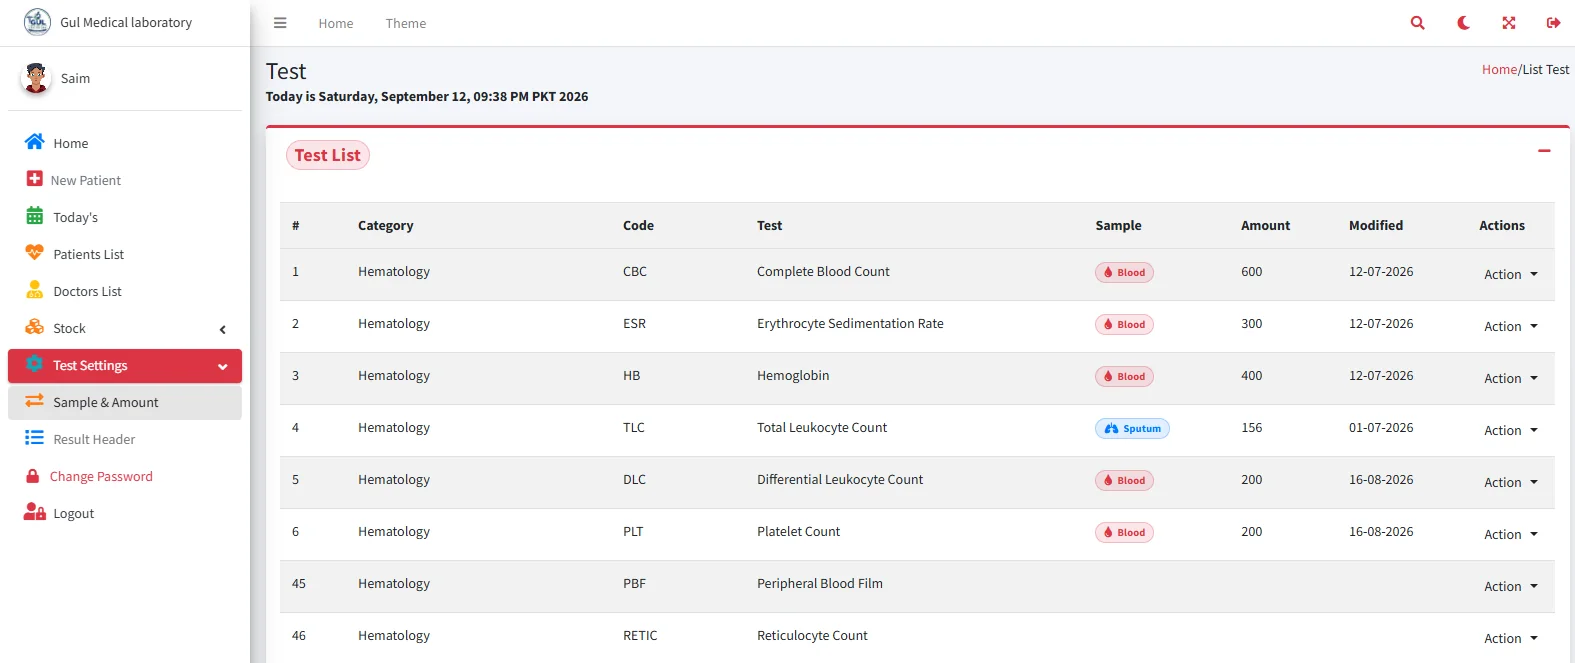Click Saim's user avatar
1575x663 pixels.
click(x=36, y=78)
